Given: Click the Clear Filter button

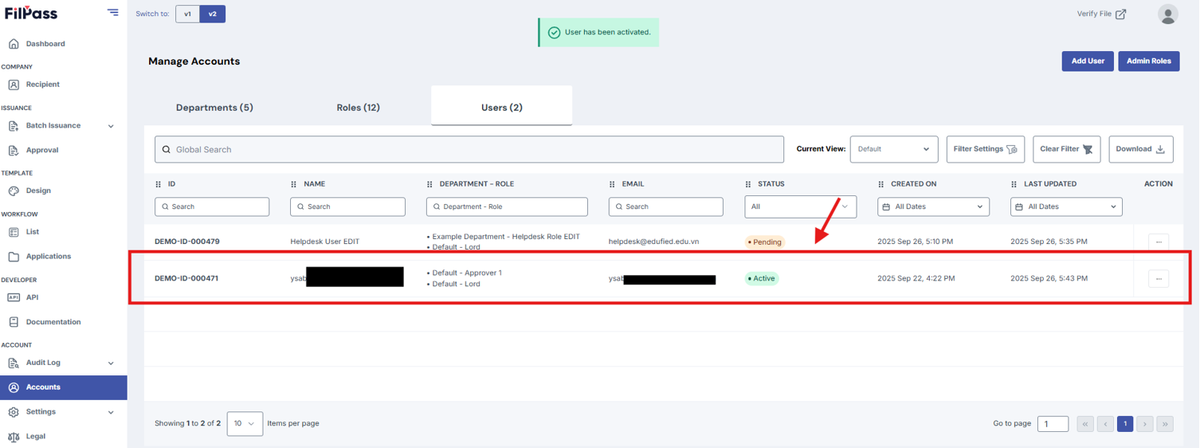Looking at the screenshot, I should 1066,149.
